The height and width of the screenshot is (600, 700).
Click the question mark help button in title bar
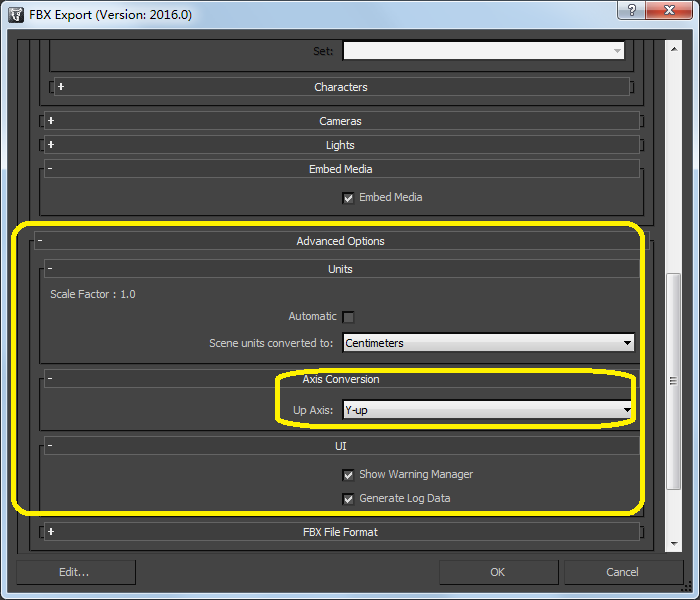pyautogui.click(x=631, y=10)
